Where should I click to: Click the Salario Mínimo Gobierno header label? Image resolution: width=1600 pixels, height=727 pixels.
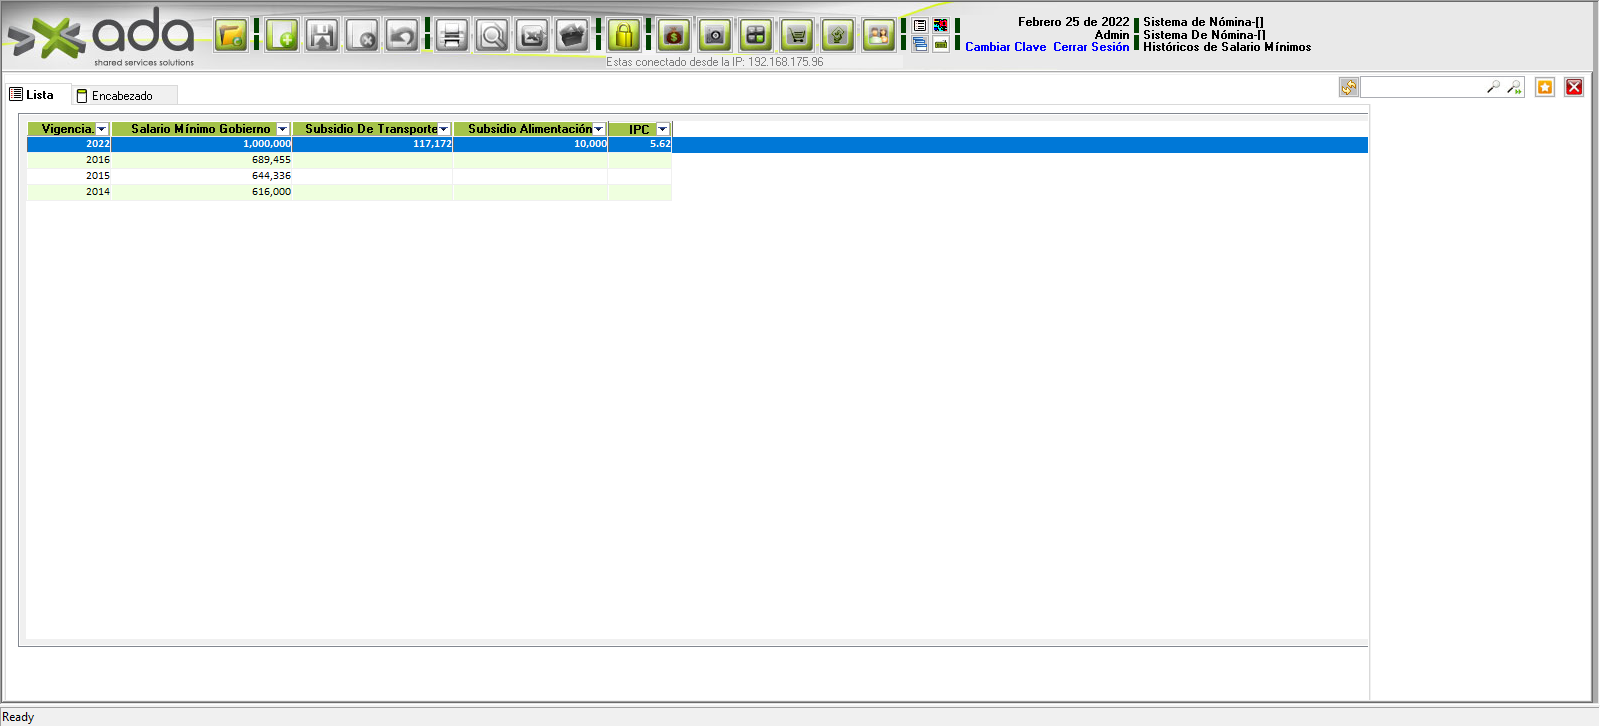(201, 129)
